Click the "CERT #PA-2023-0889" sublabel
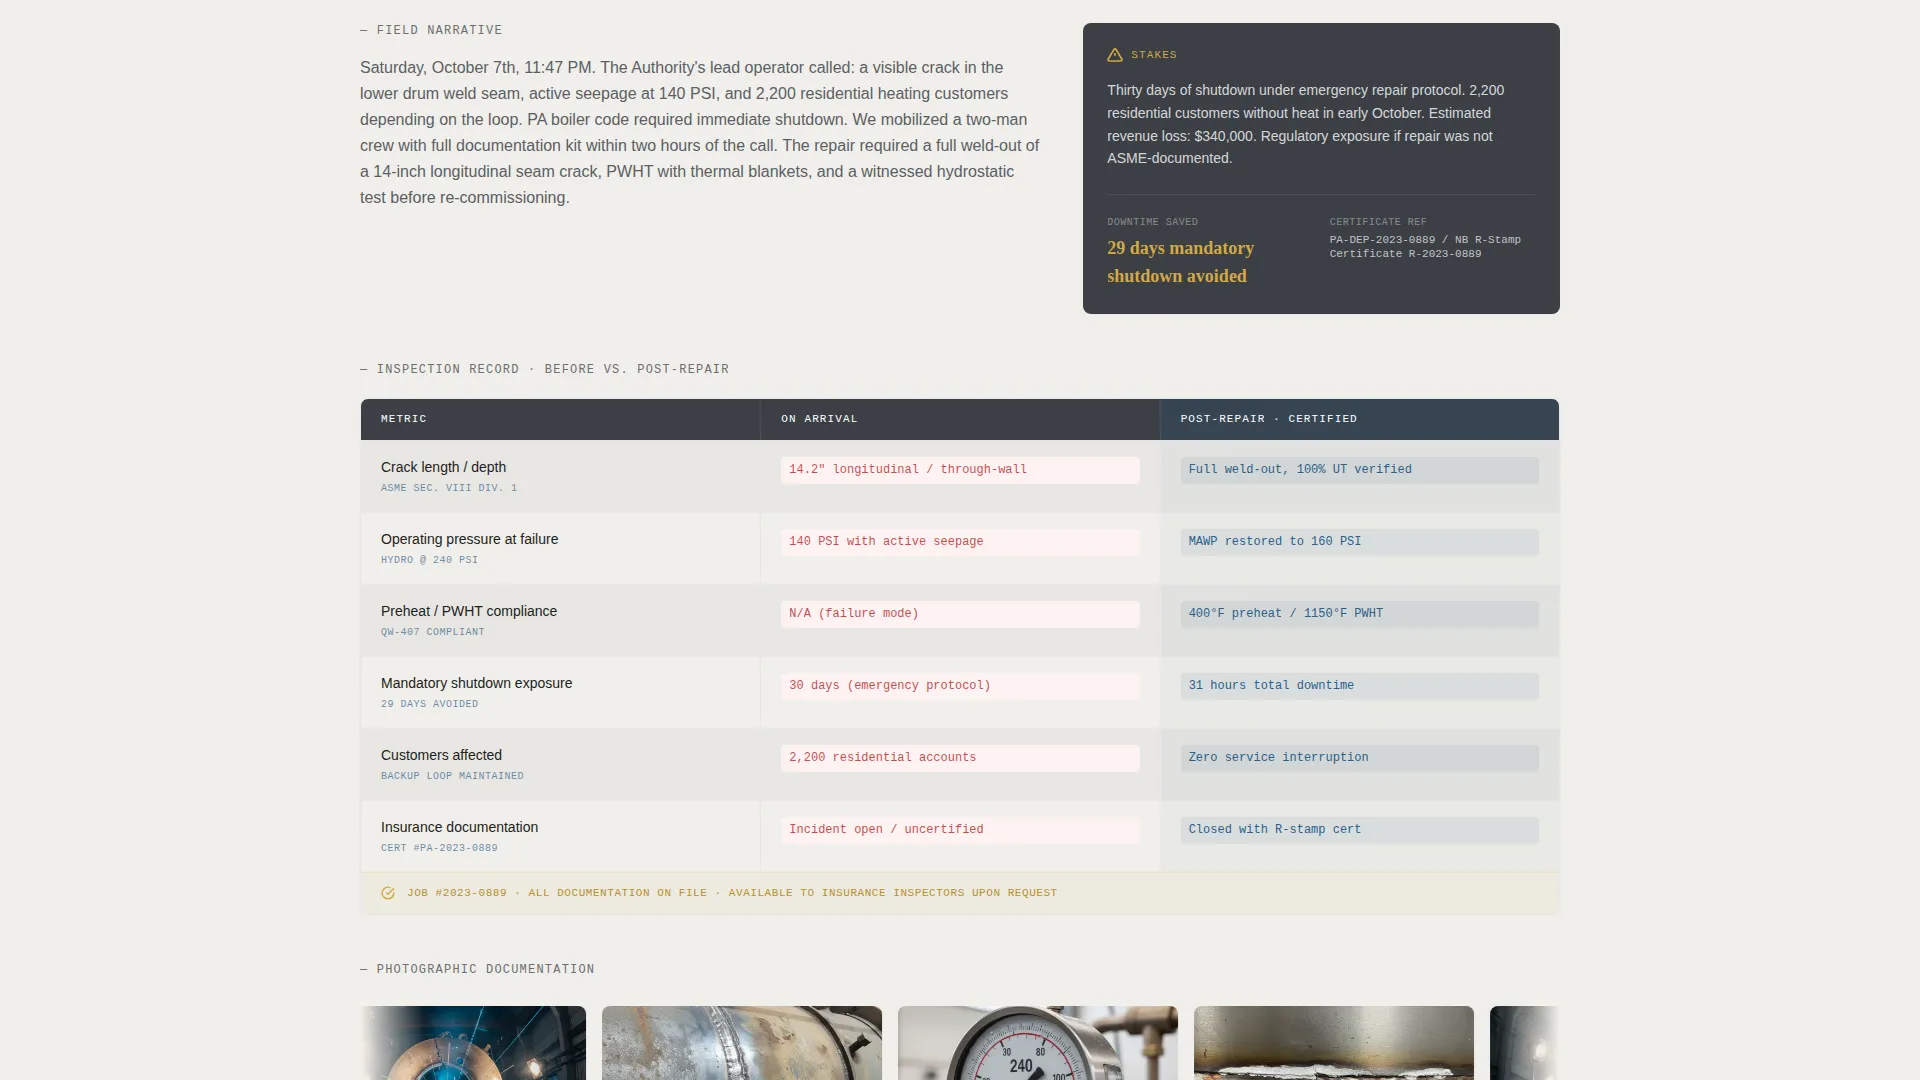Screen dimensions: 1920x1080 (439, 848)
